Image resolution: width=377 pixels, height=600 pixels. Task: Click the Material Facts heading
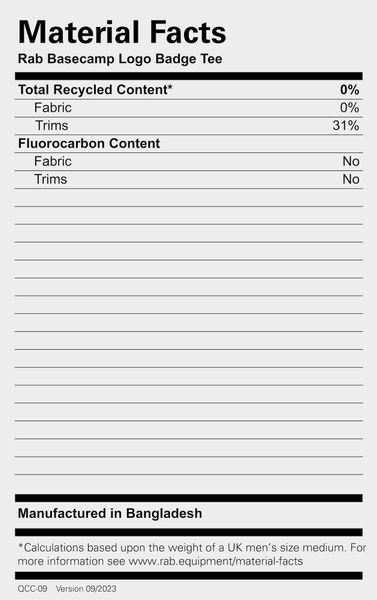click(122, 32)
